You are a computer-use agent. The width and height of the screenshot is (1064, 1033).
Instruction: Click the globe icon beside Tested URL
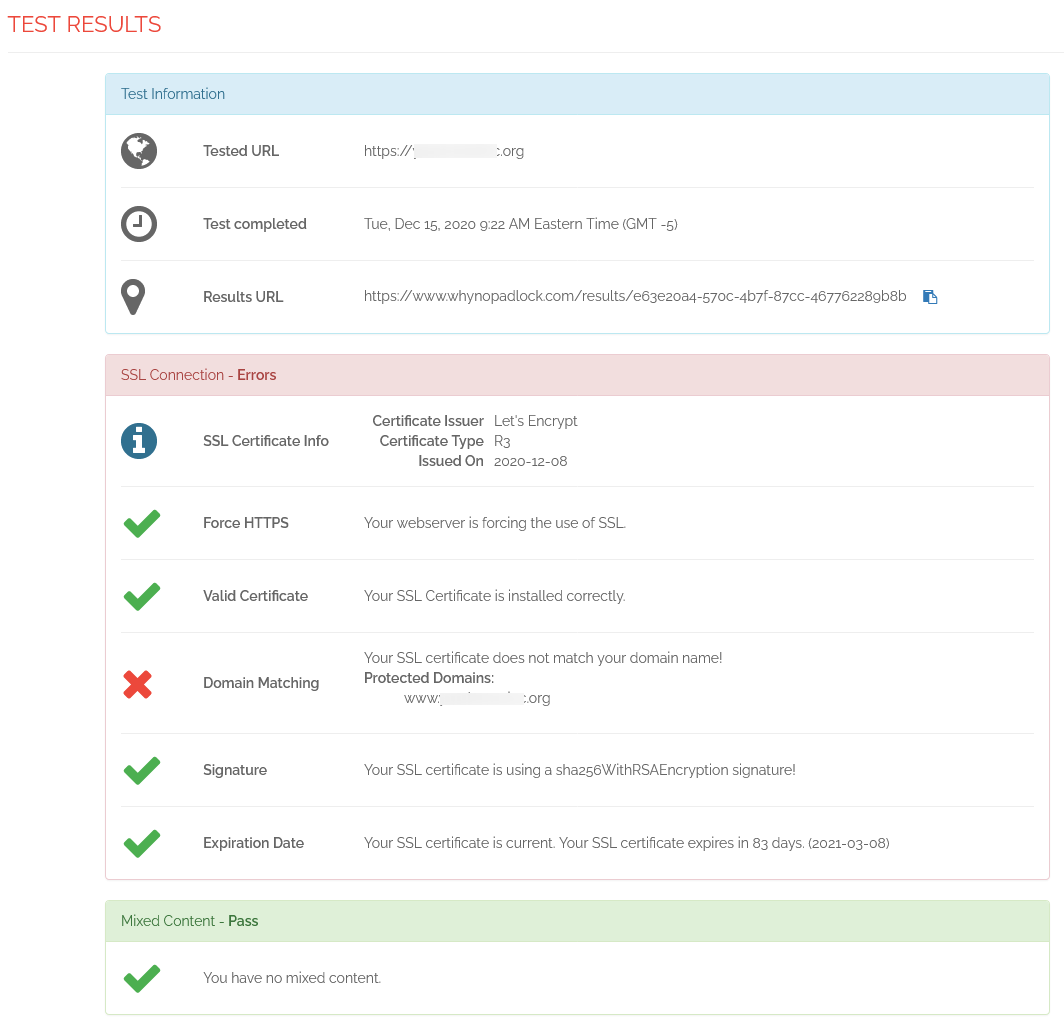tap(138, 151)
